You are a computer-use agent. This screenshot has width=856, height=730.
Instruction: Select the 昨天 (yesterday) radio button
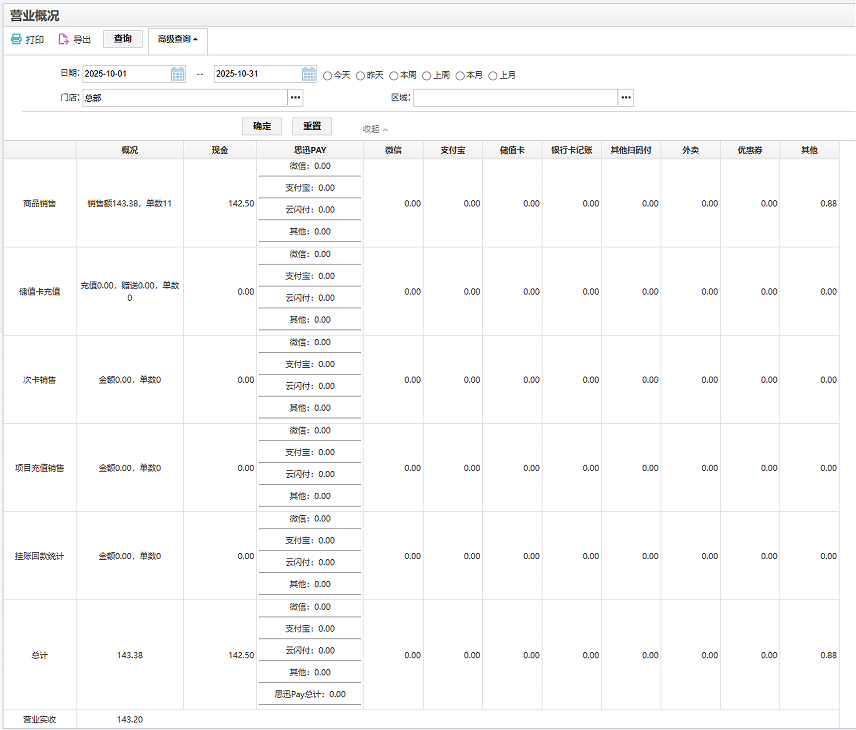tap(361, 75)
